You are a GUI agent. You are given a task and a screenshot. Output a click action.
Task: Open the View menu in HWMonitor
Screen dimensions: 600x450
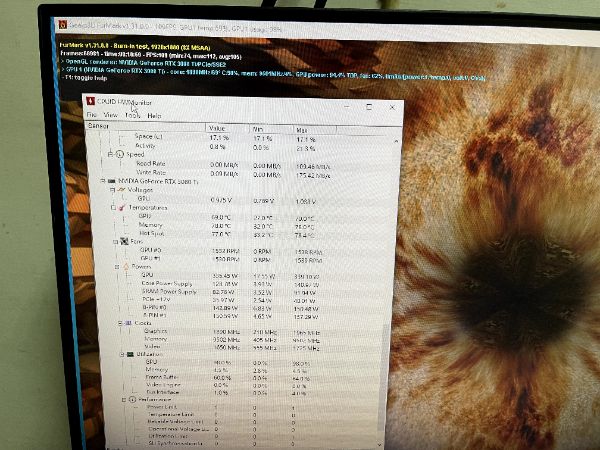pos(111,115)
